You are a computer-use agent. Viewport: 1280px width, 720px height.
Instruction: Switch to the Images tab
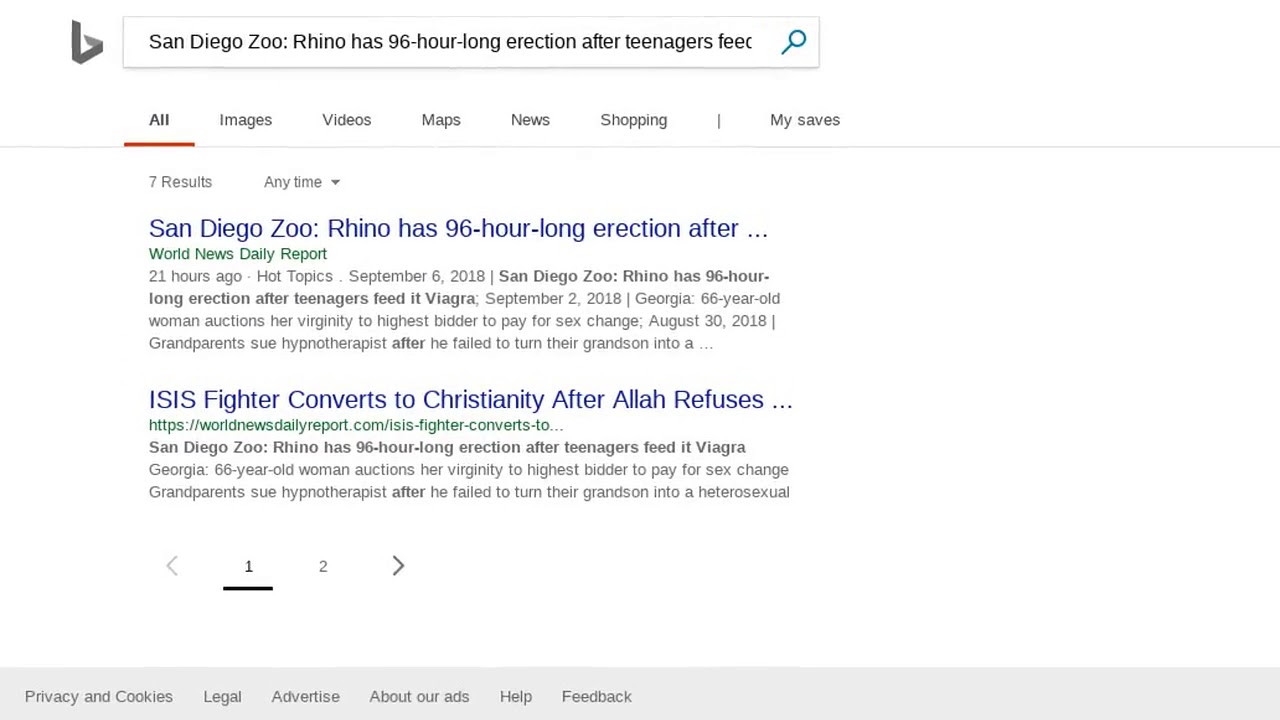coord(245,120)
